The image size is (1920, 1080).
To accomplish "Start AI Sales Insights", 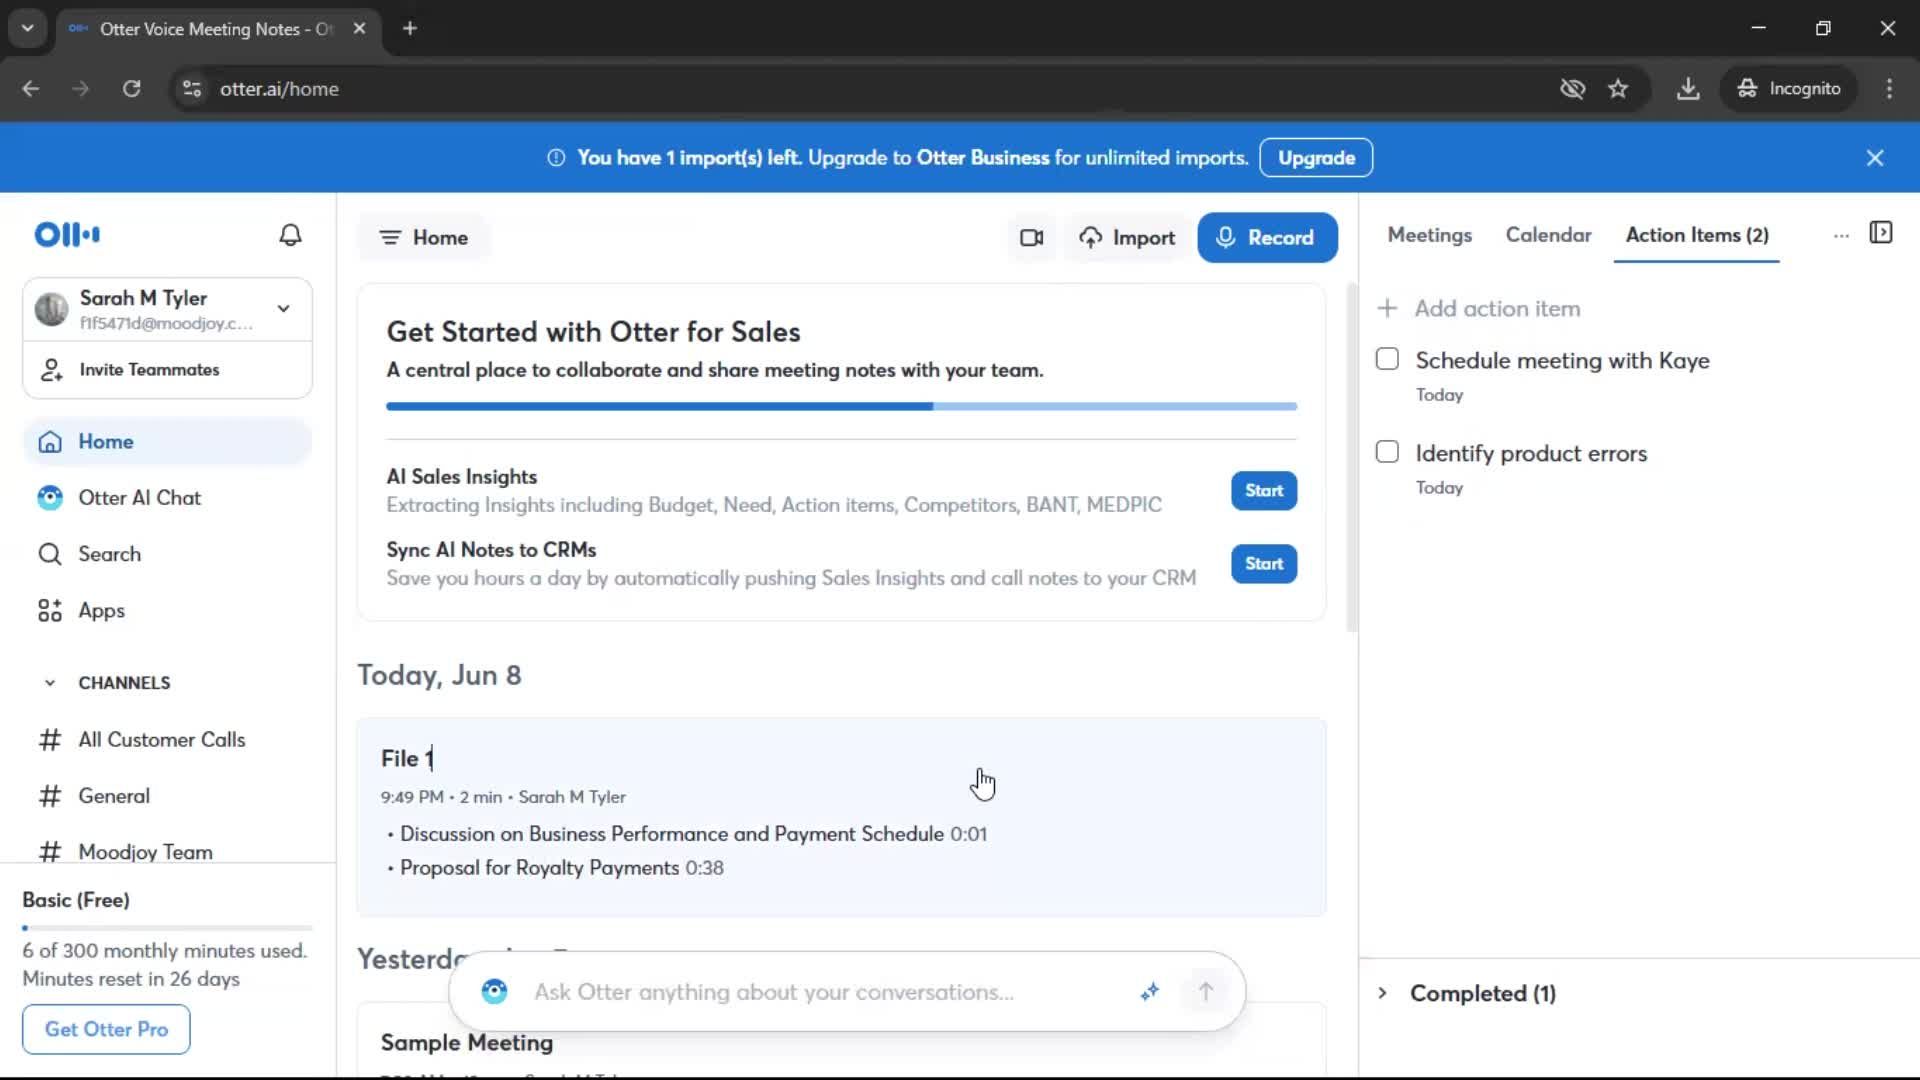I will [x=1264, y=491].
